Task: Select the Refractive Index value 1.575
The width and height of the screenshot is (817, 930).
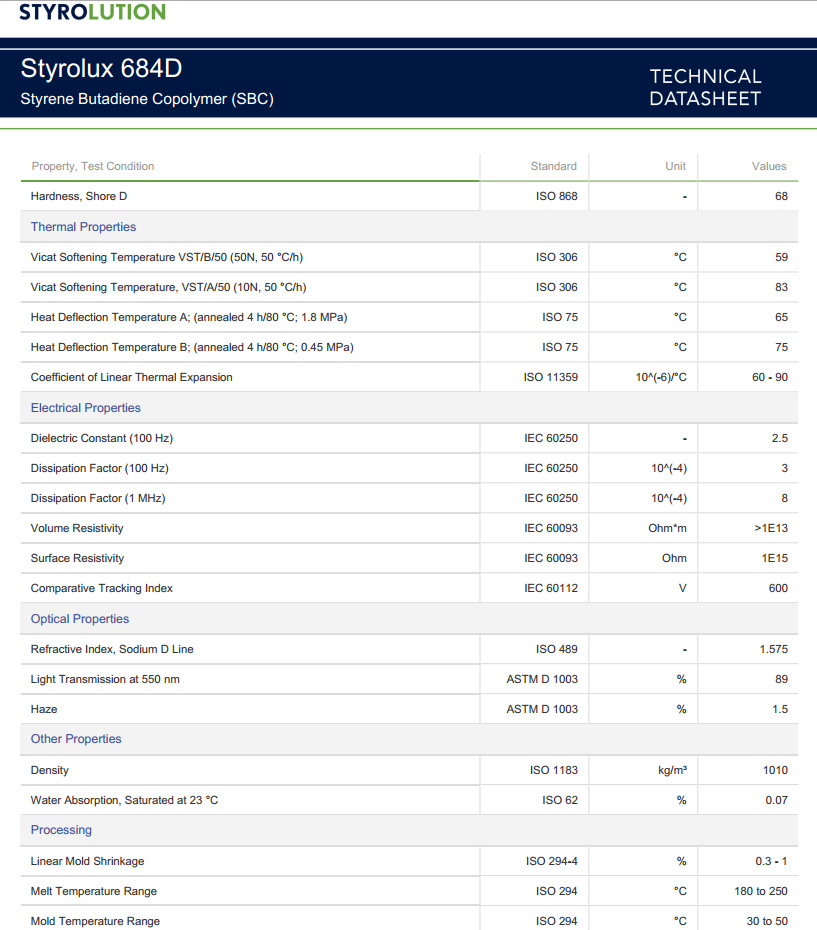Action: [x=773, y=649]
